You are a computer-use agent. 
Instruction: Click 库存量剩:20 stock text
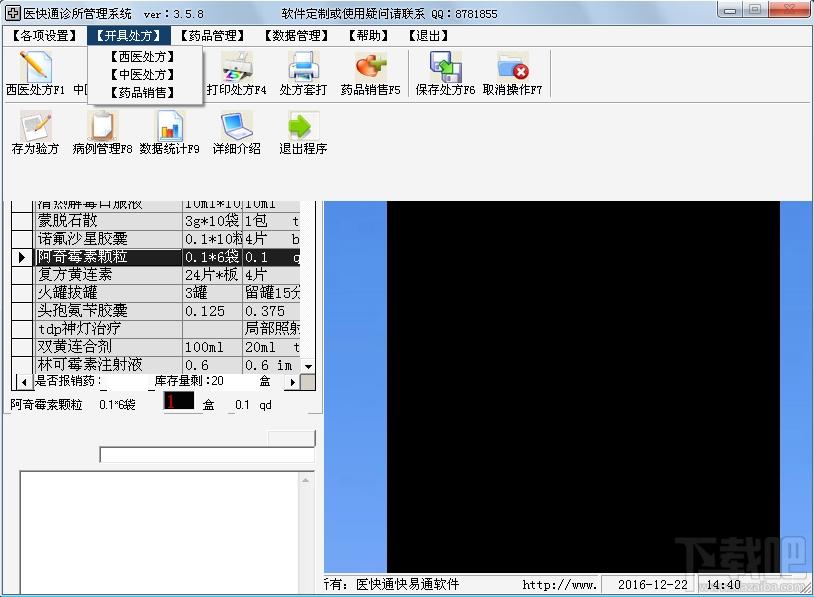click(x=189, y=381)
